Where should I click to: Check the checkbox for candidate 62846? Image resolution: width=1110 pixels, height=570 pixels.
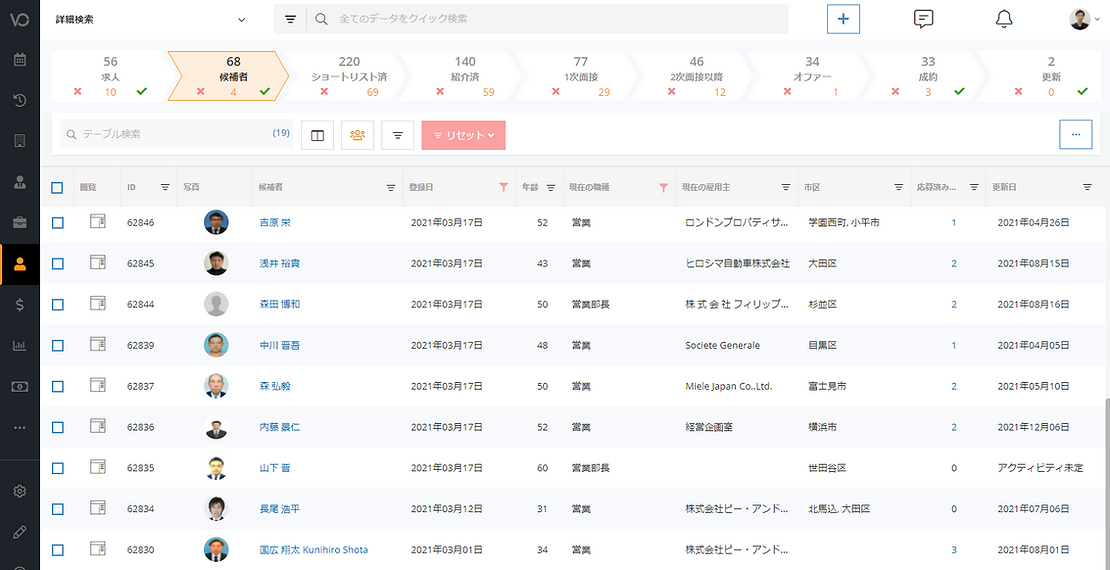(x=58, y=223)
